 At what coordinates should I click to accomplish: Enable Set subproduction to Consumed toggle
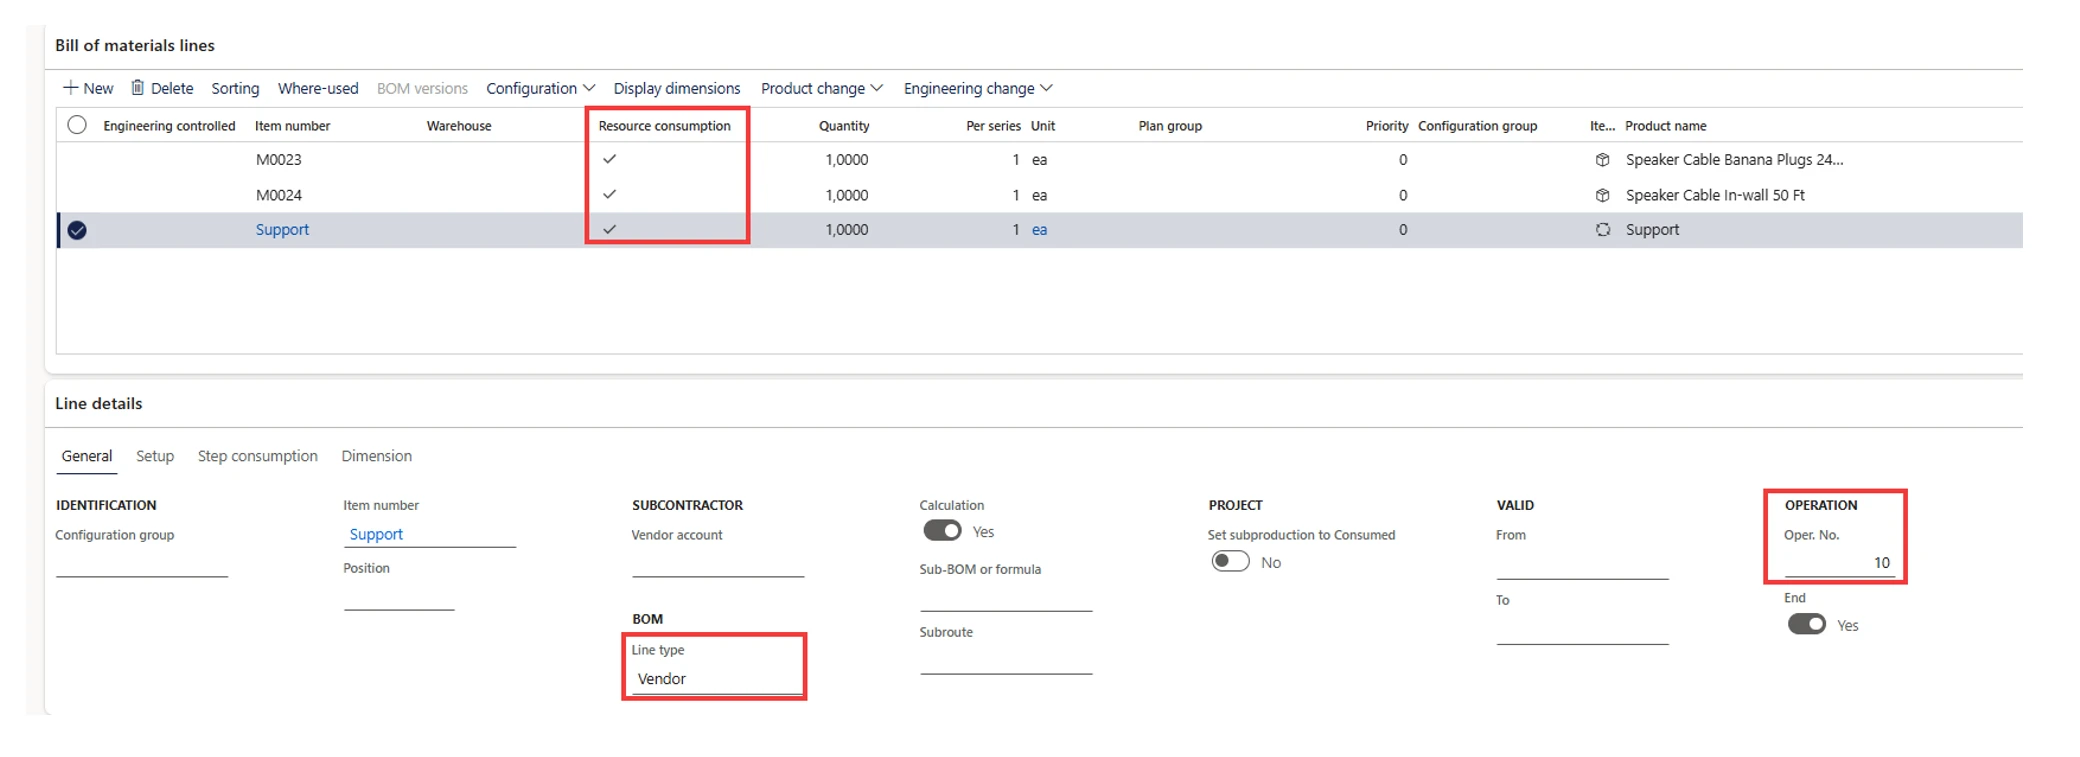pos(1230,561)
